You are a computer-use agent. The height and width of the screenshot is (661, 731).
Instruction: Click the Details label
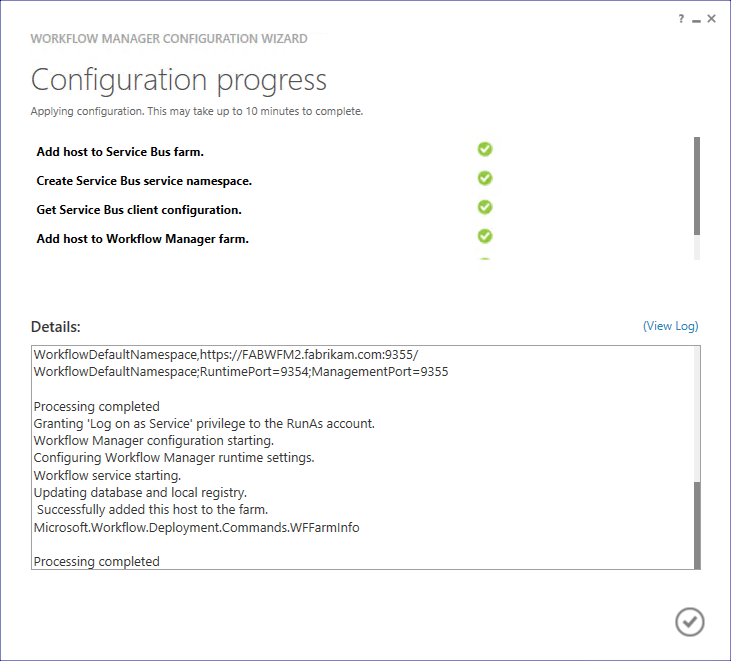(55, 327)
